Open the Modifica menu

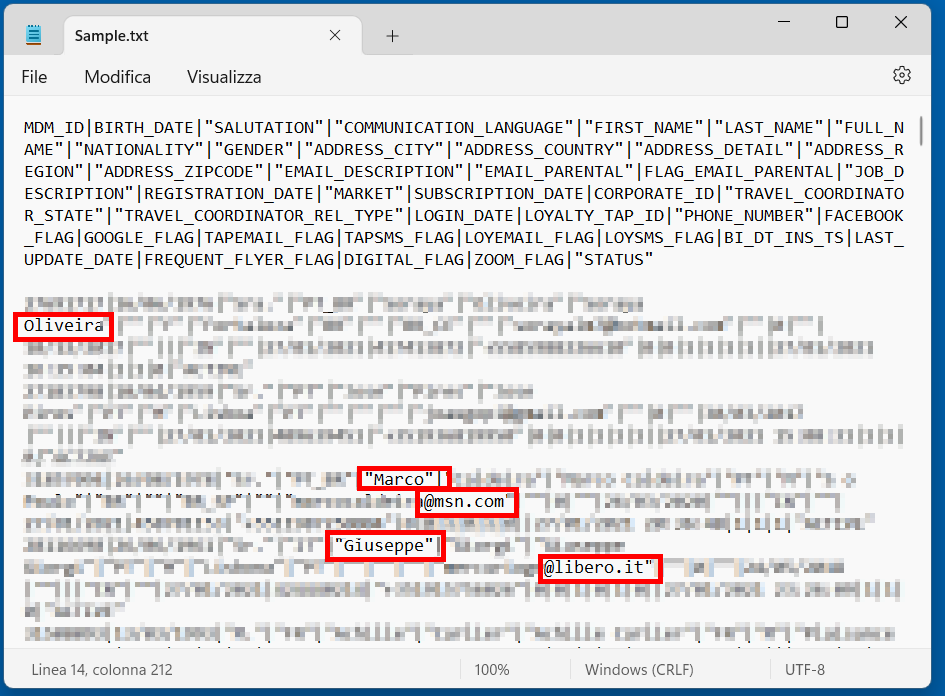[117, 77]
